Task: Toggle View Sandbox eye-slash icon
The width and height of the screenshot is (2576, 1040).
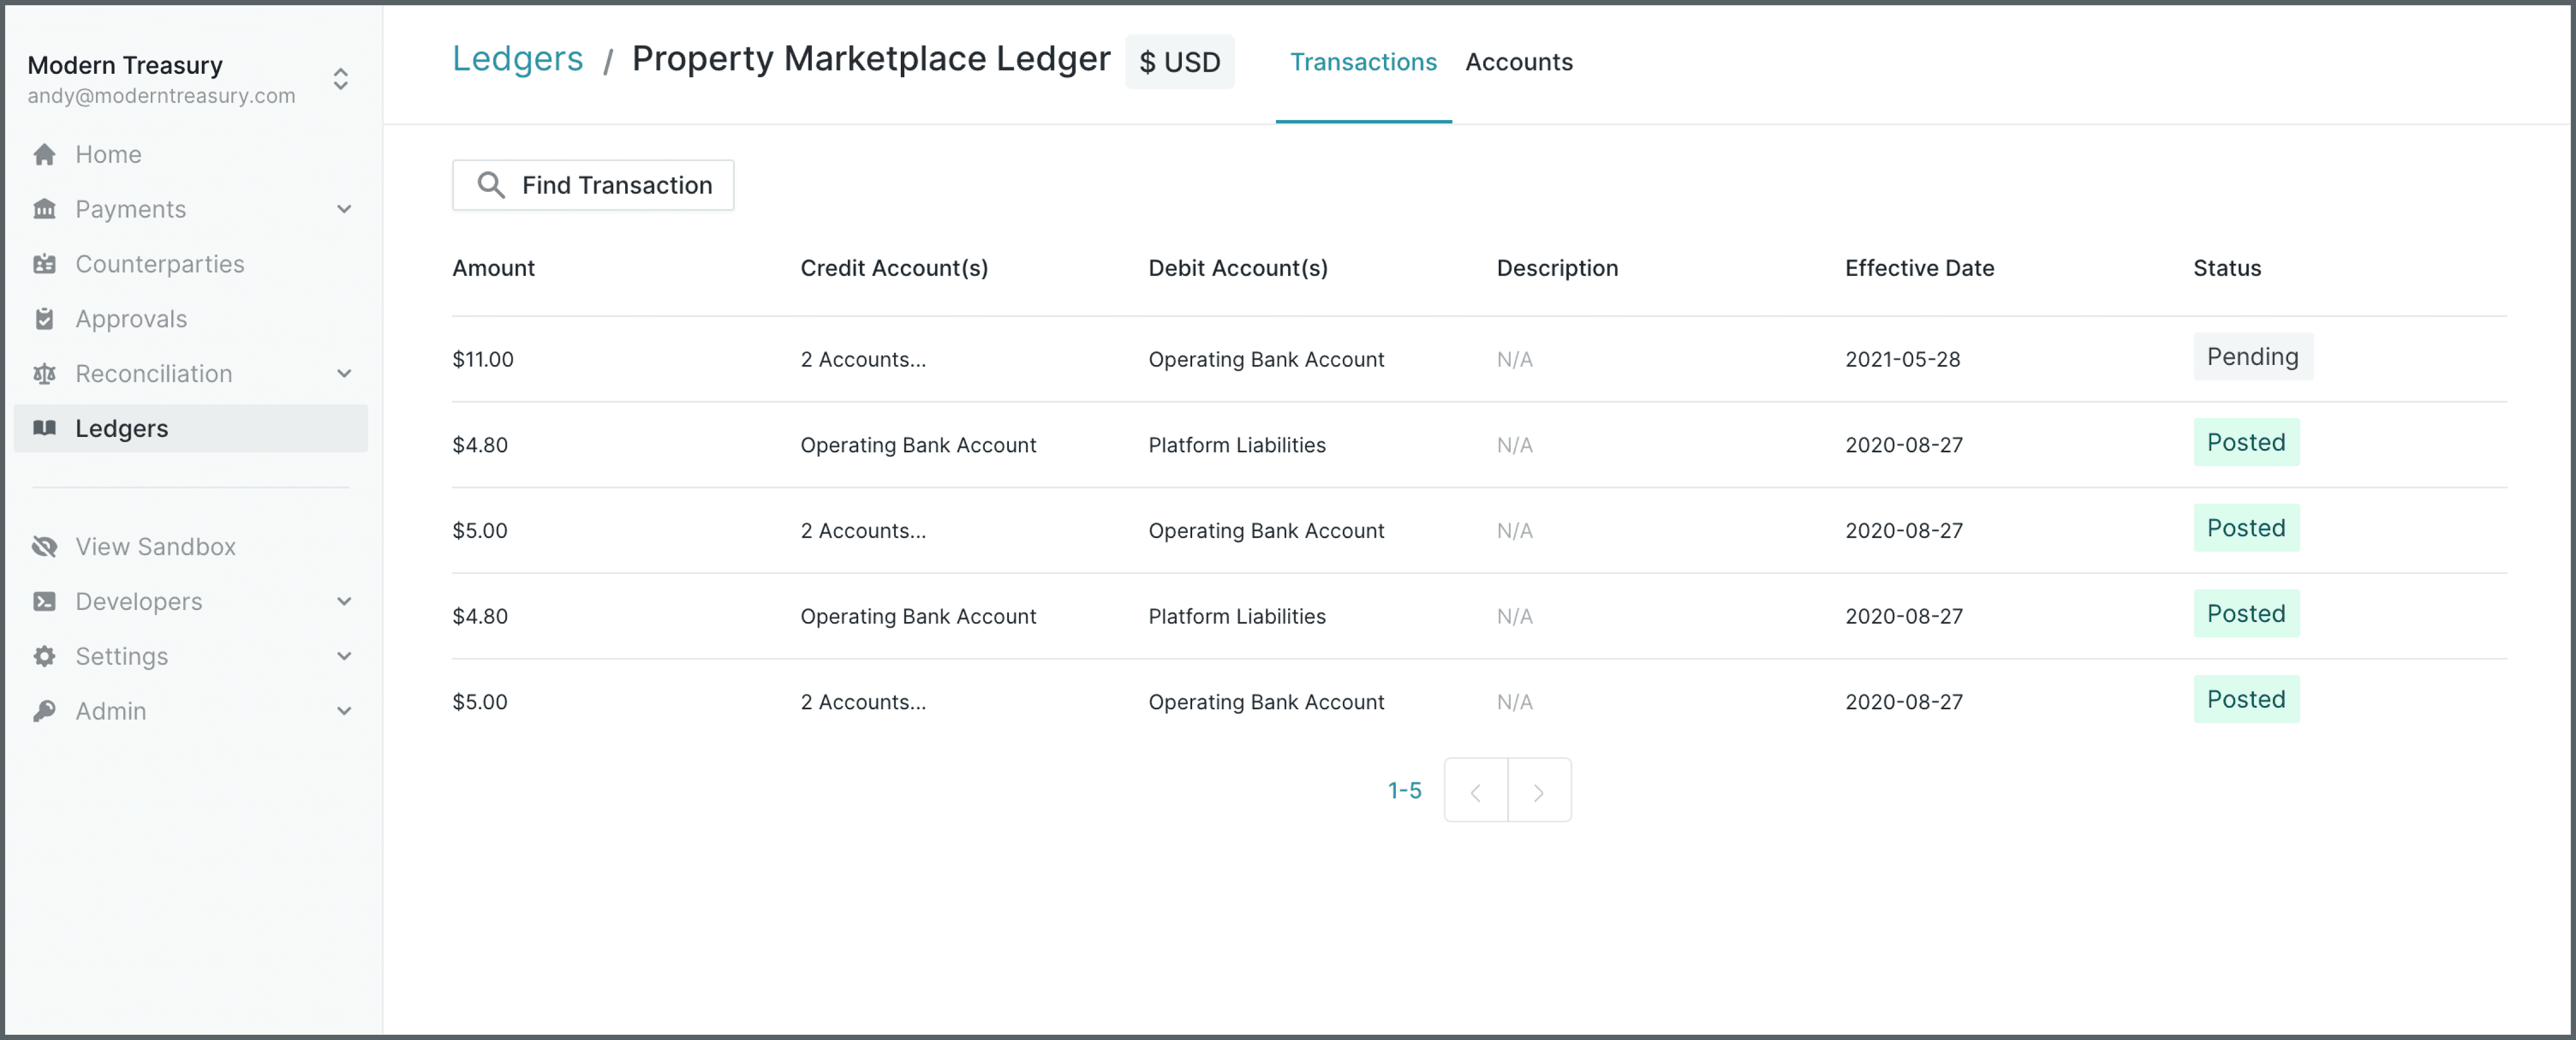Action: tap(44, 547)
